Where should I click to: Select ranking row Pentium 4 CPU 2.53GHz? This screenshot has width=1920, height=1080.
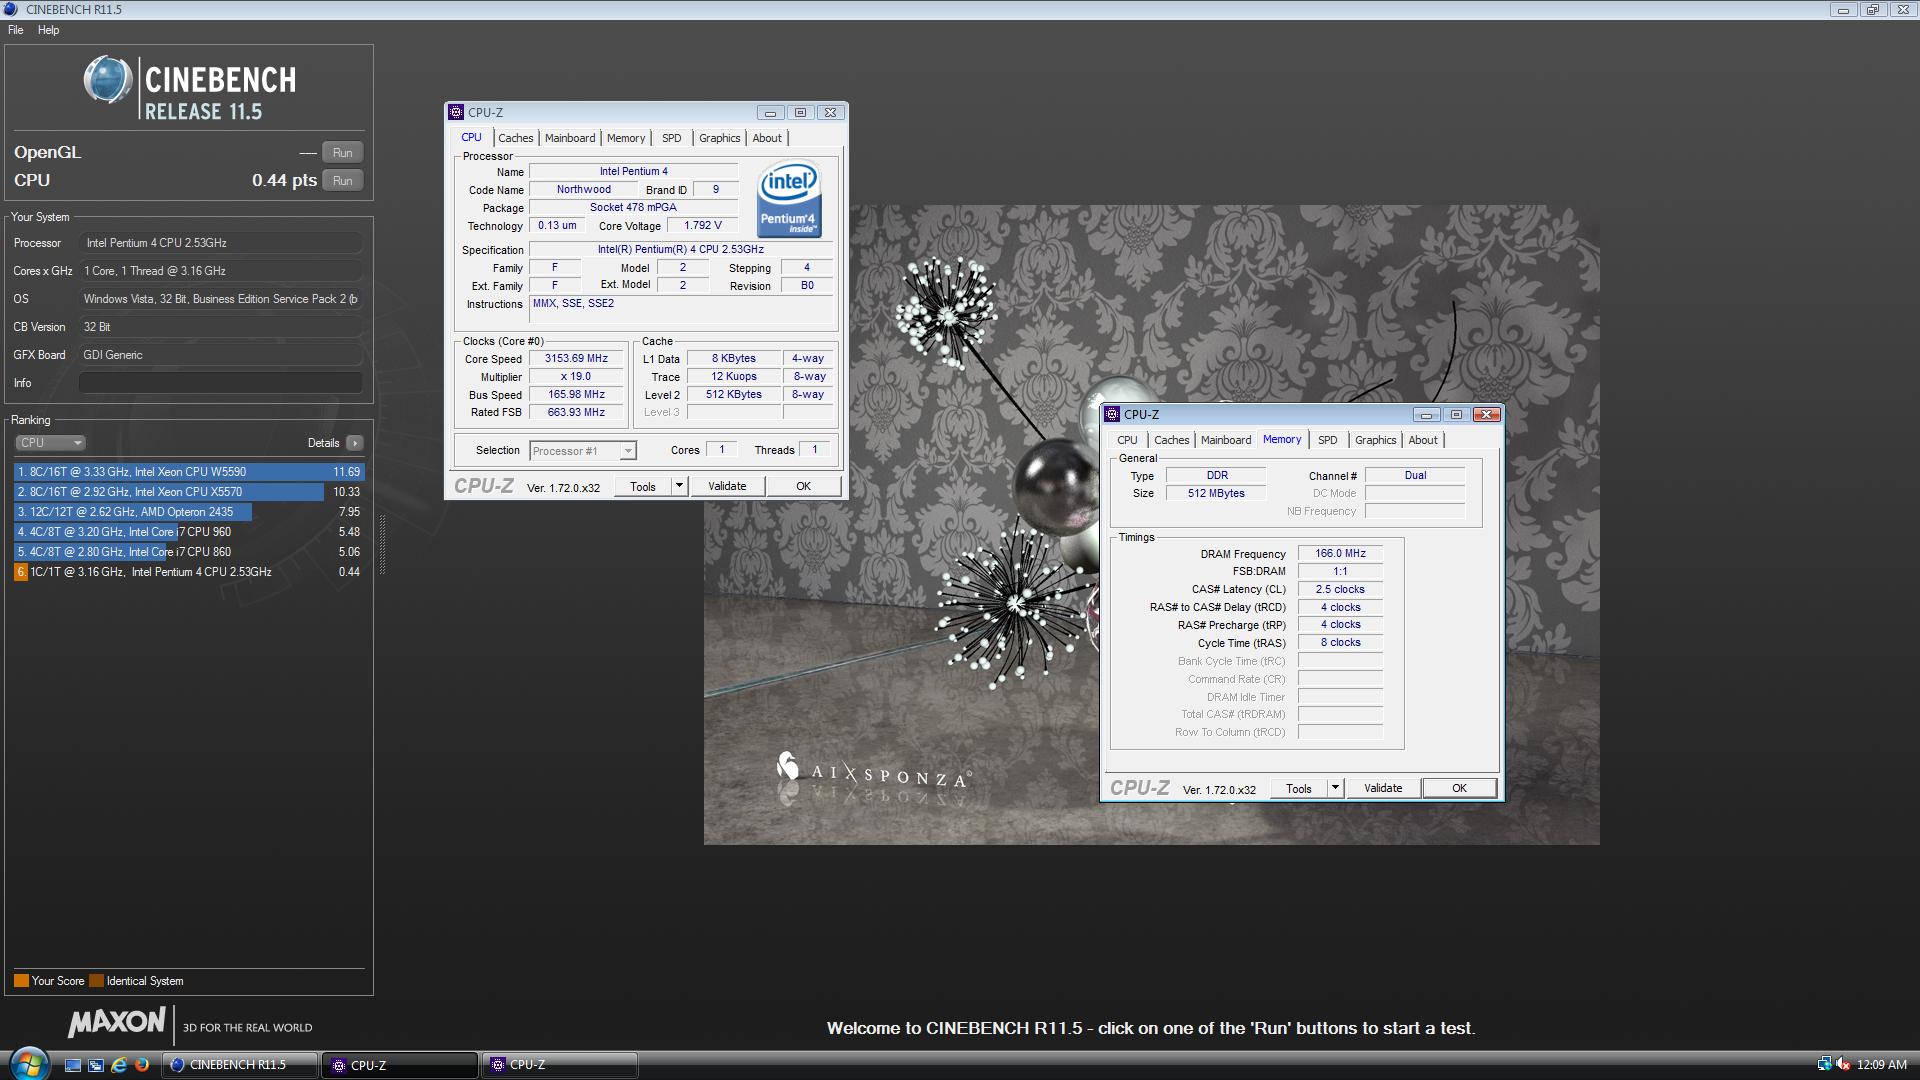click(x=189, y=572)
